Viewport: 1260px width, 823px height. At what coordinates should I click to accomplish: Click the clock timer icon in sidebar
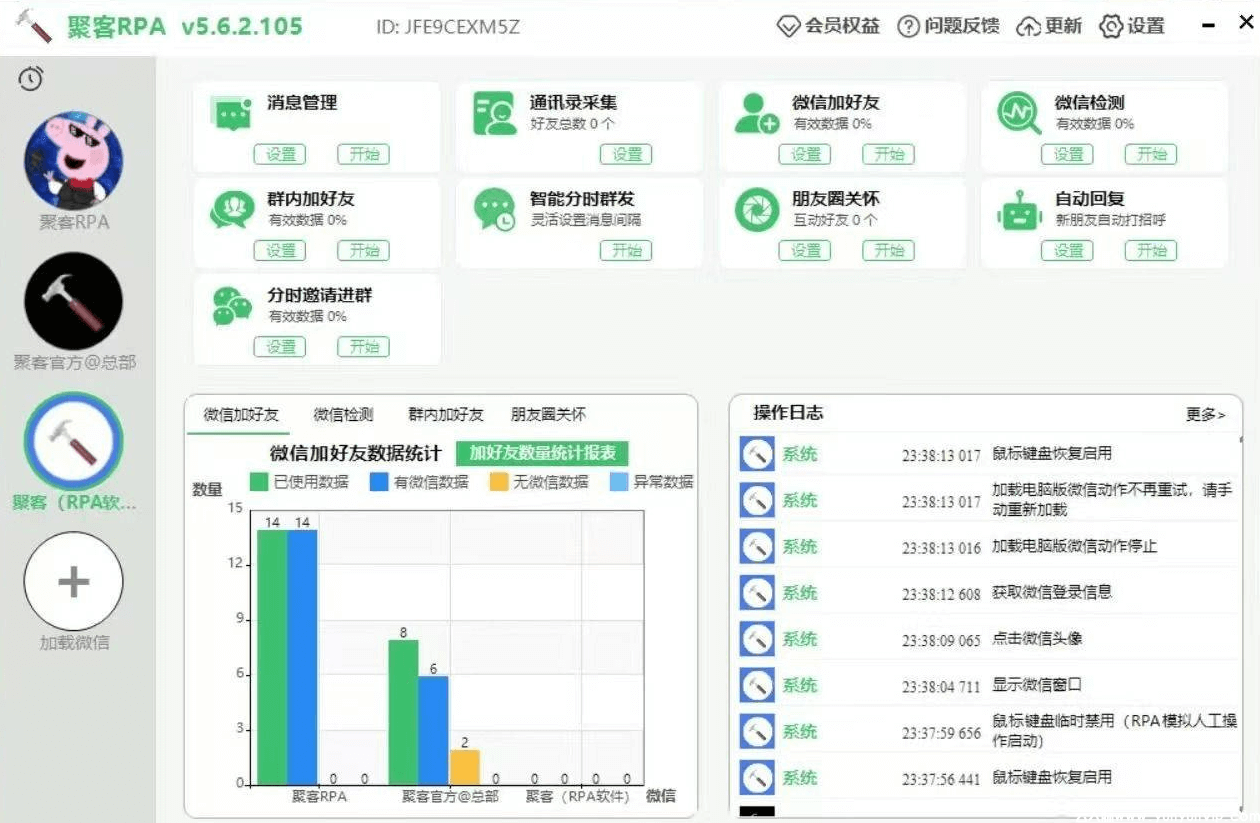point(31,79)
